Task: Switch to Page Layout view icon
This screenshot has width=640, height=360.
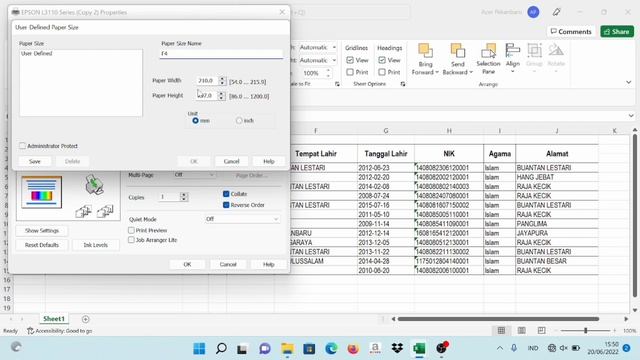Action: click(x=522, y=330)
